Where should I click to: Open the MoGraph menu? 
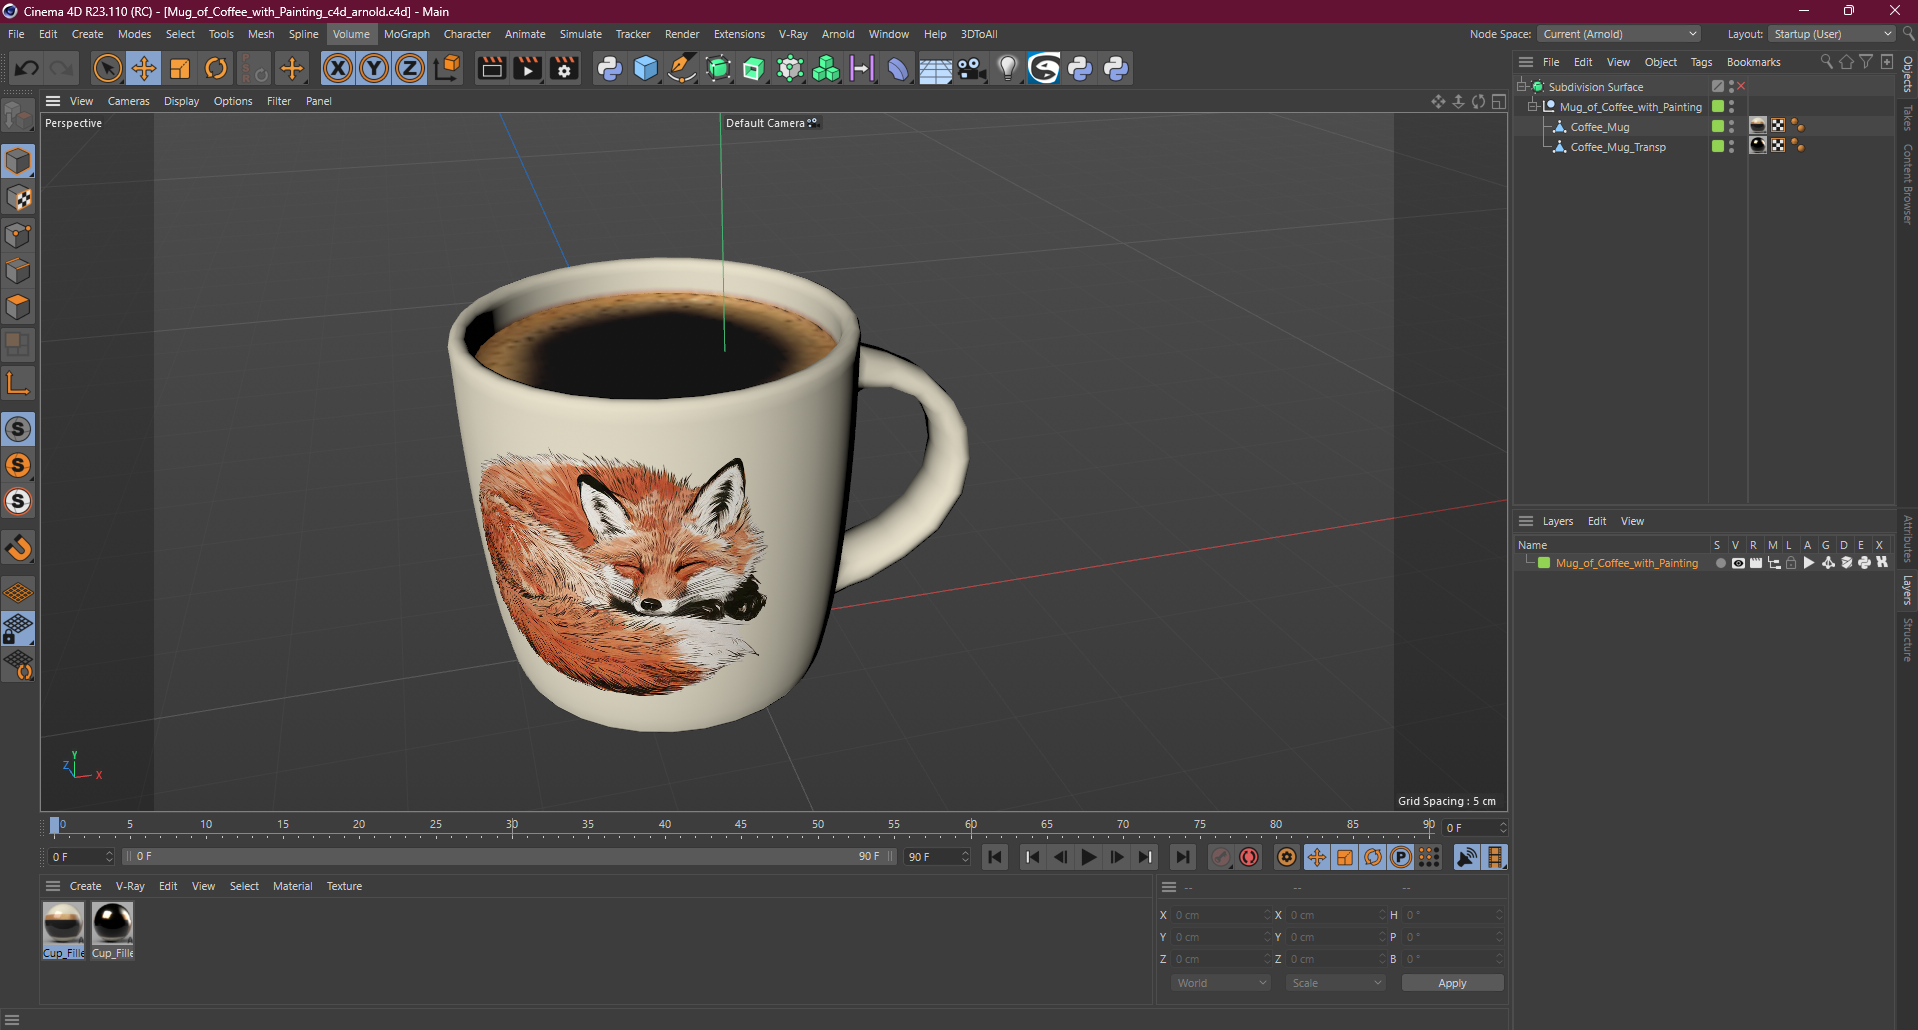click(x=406, y=34)
